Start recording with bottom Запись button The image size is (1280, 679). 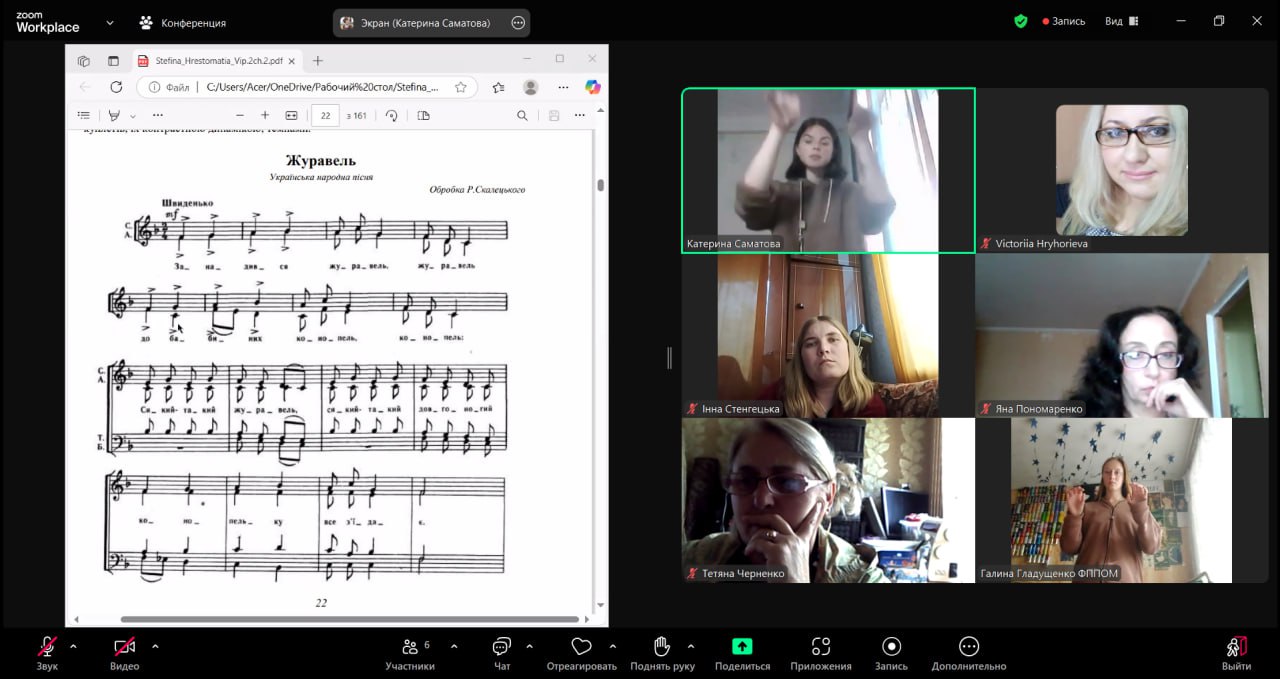pyautogui.click(x=891, y=653)
